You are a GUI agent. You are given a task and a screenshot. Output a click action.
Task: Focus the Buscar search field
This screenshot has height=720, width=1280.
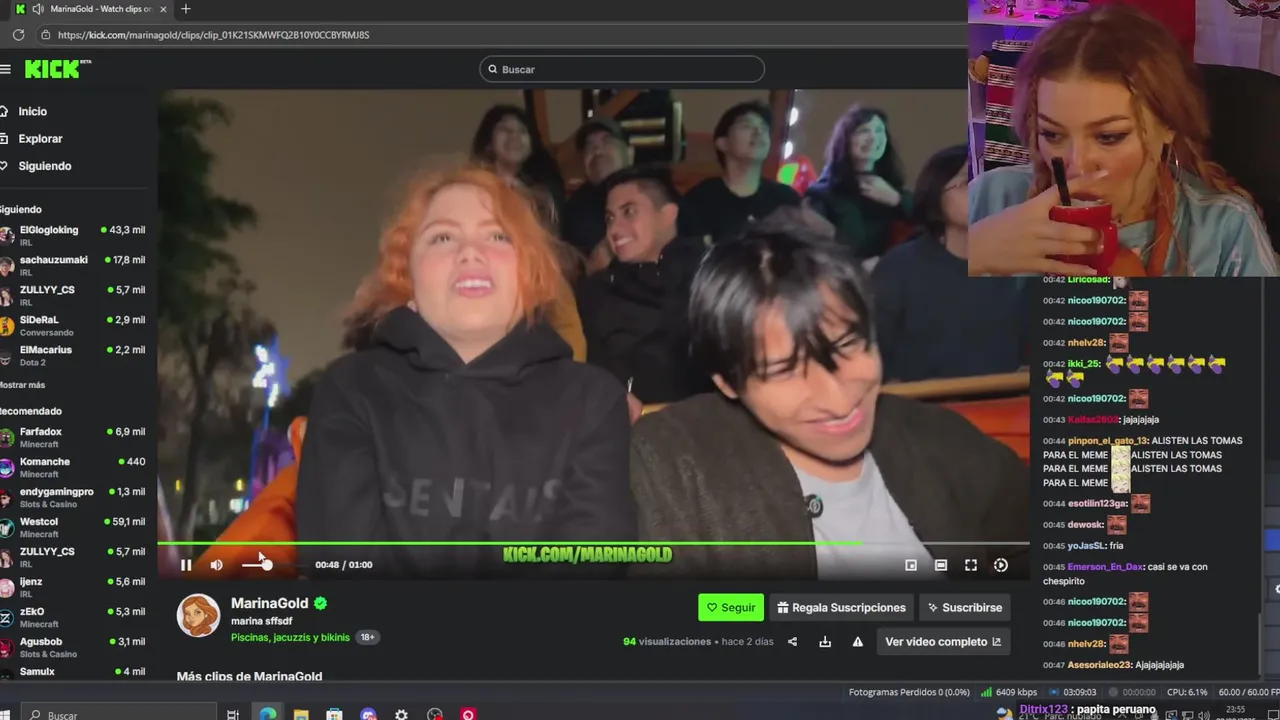622,69
